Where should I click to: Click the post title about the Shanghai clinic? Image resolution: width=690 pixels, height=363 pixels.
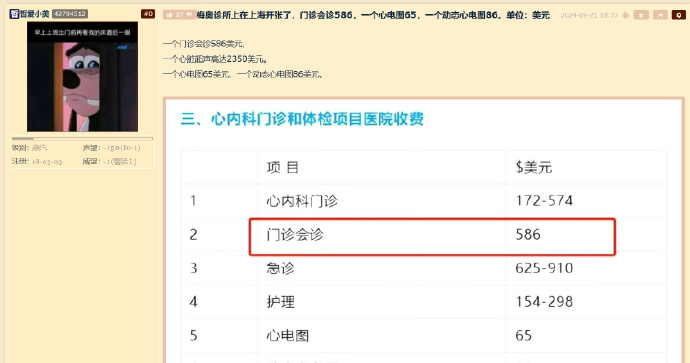pyautogui.click(x=373, y=15)
